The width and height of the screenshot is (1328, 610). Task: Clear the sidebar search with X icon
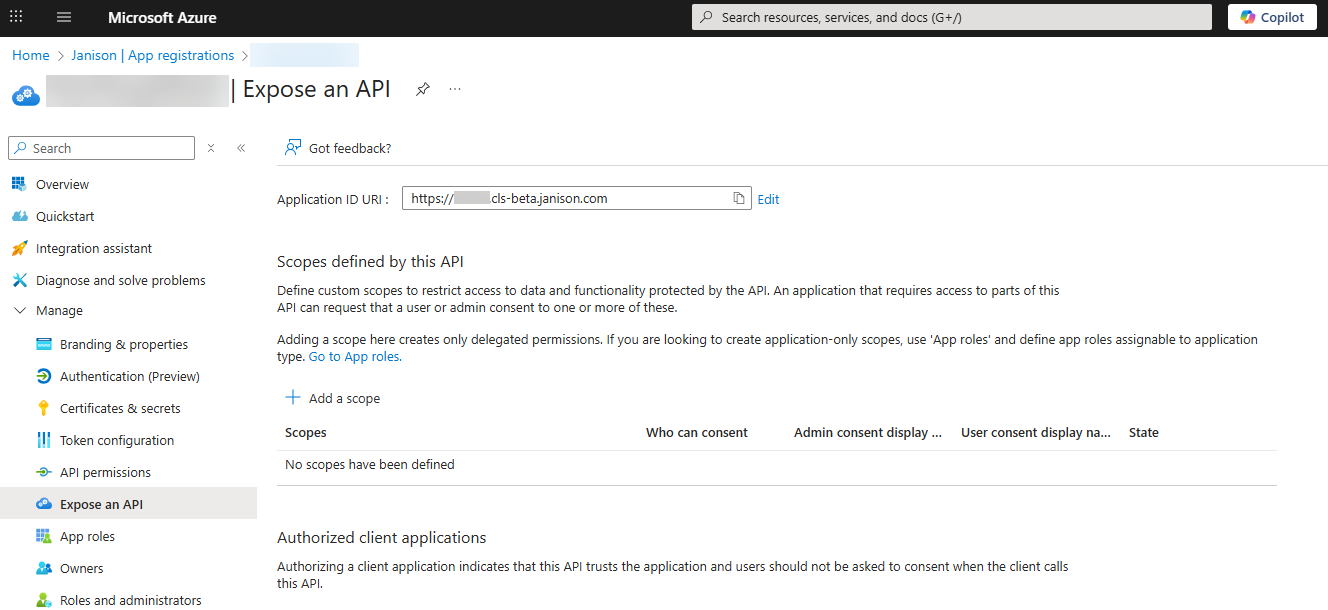[x=211, y=148]
